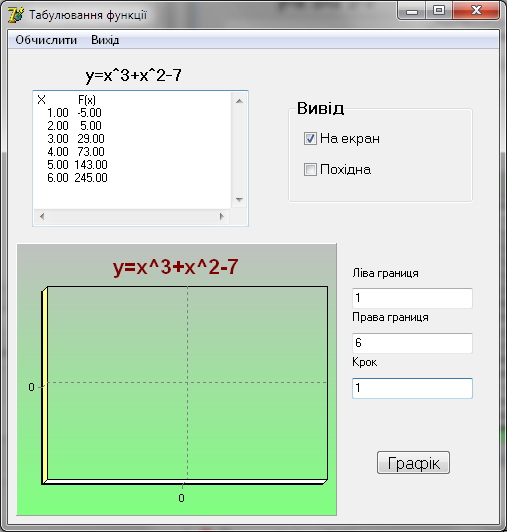Screen dimensions: 507x532
Task: Minimize the Табулювання функції window
Action: coord(412,12)
